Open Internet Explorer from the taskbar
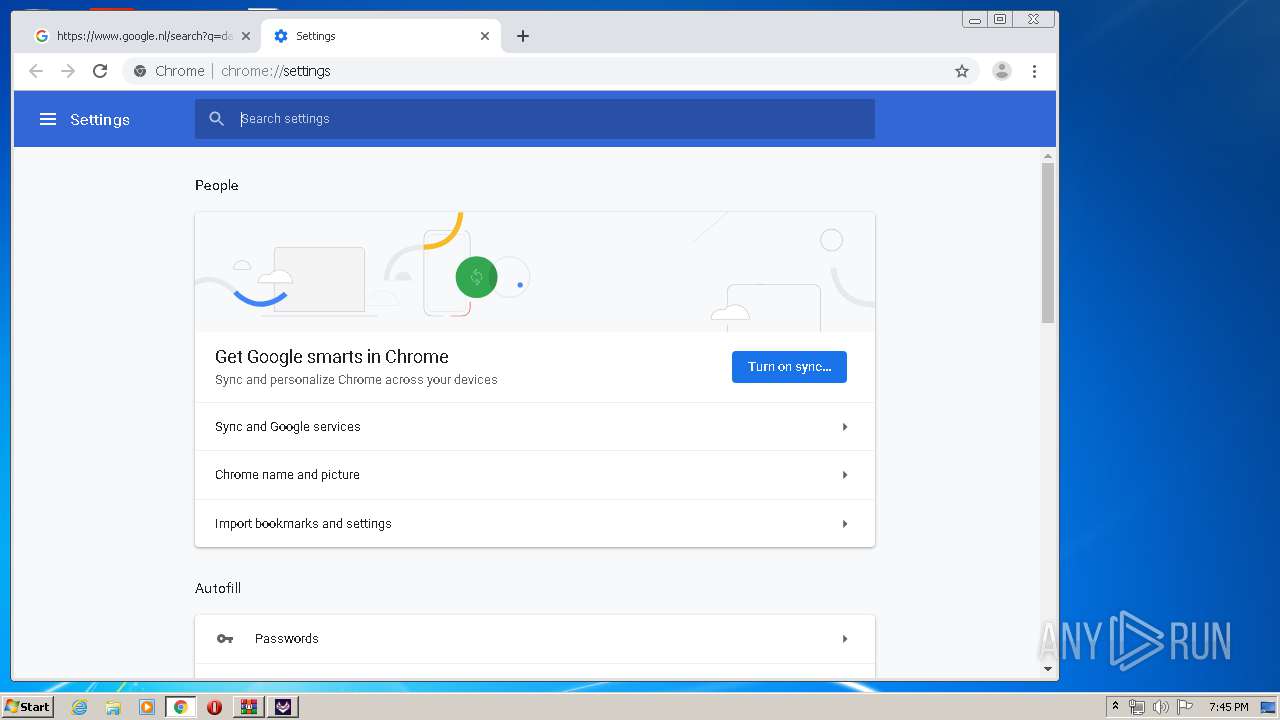 [x=80, y=707]
